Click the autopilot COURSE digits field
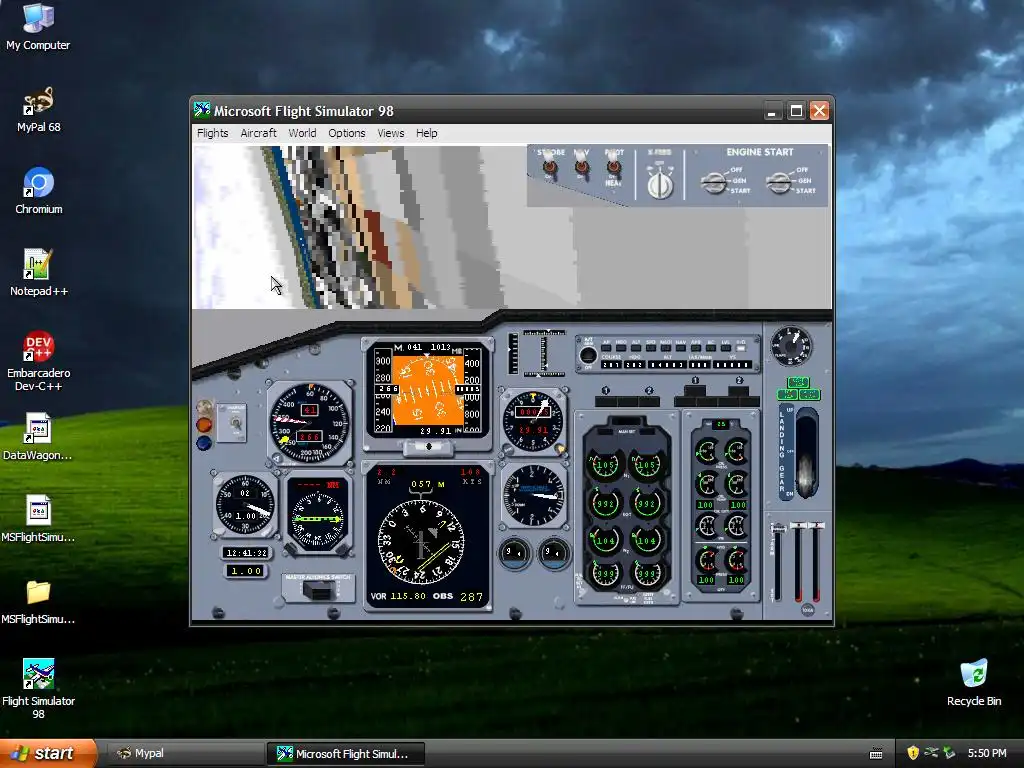 pyautogui.click(x=611, y=364)
